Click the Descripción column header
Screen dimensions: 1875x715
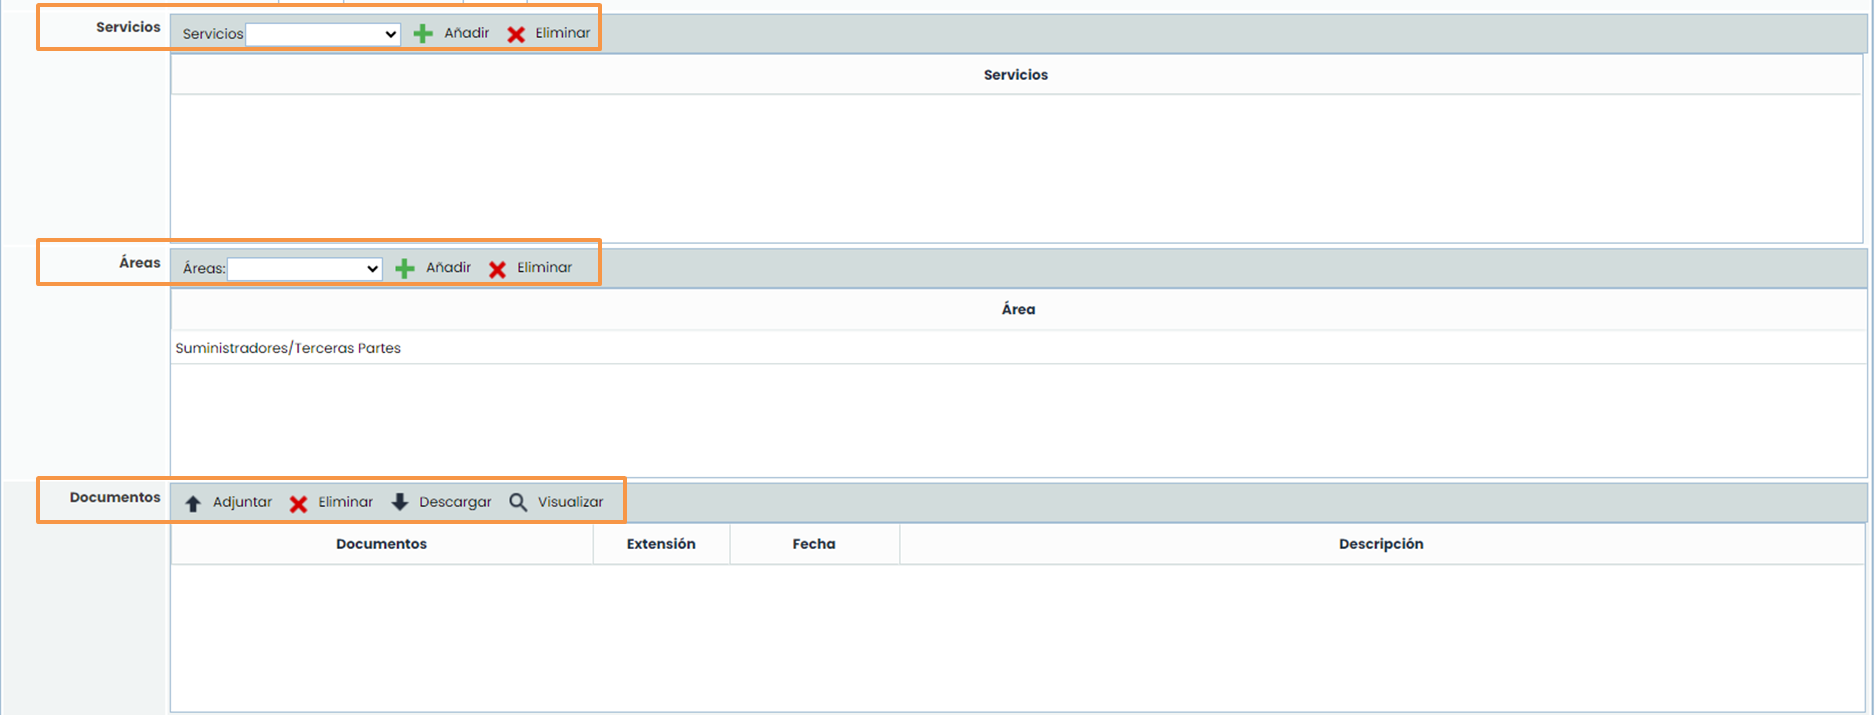pos(1381,544)
